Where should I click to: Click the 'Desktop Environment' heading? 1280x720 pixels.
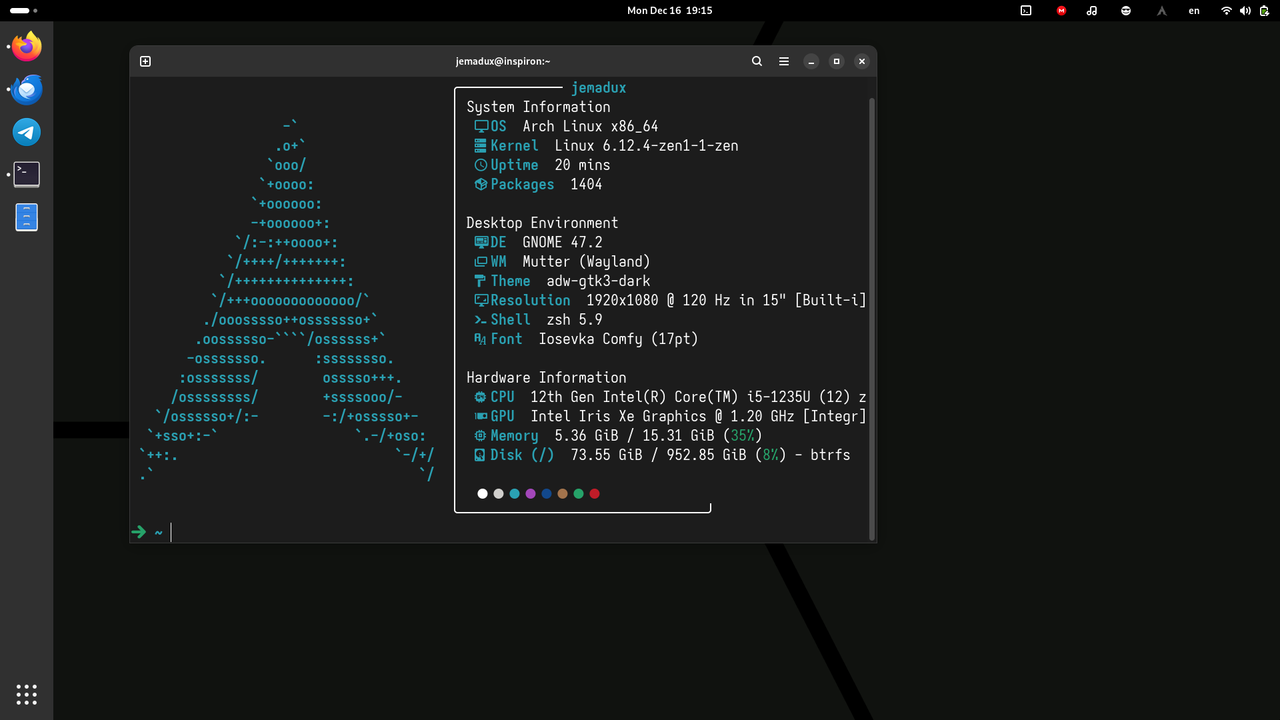(x=542, y=223)
